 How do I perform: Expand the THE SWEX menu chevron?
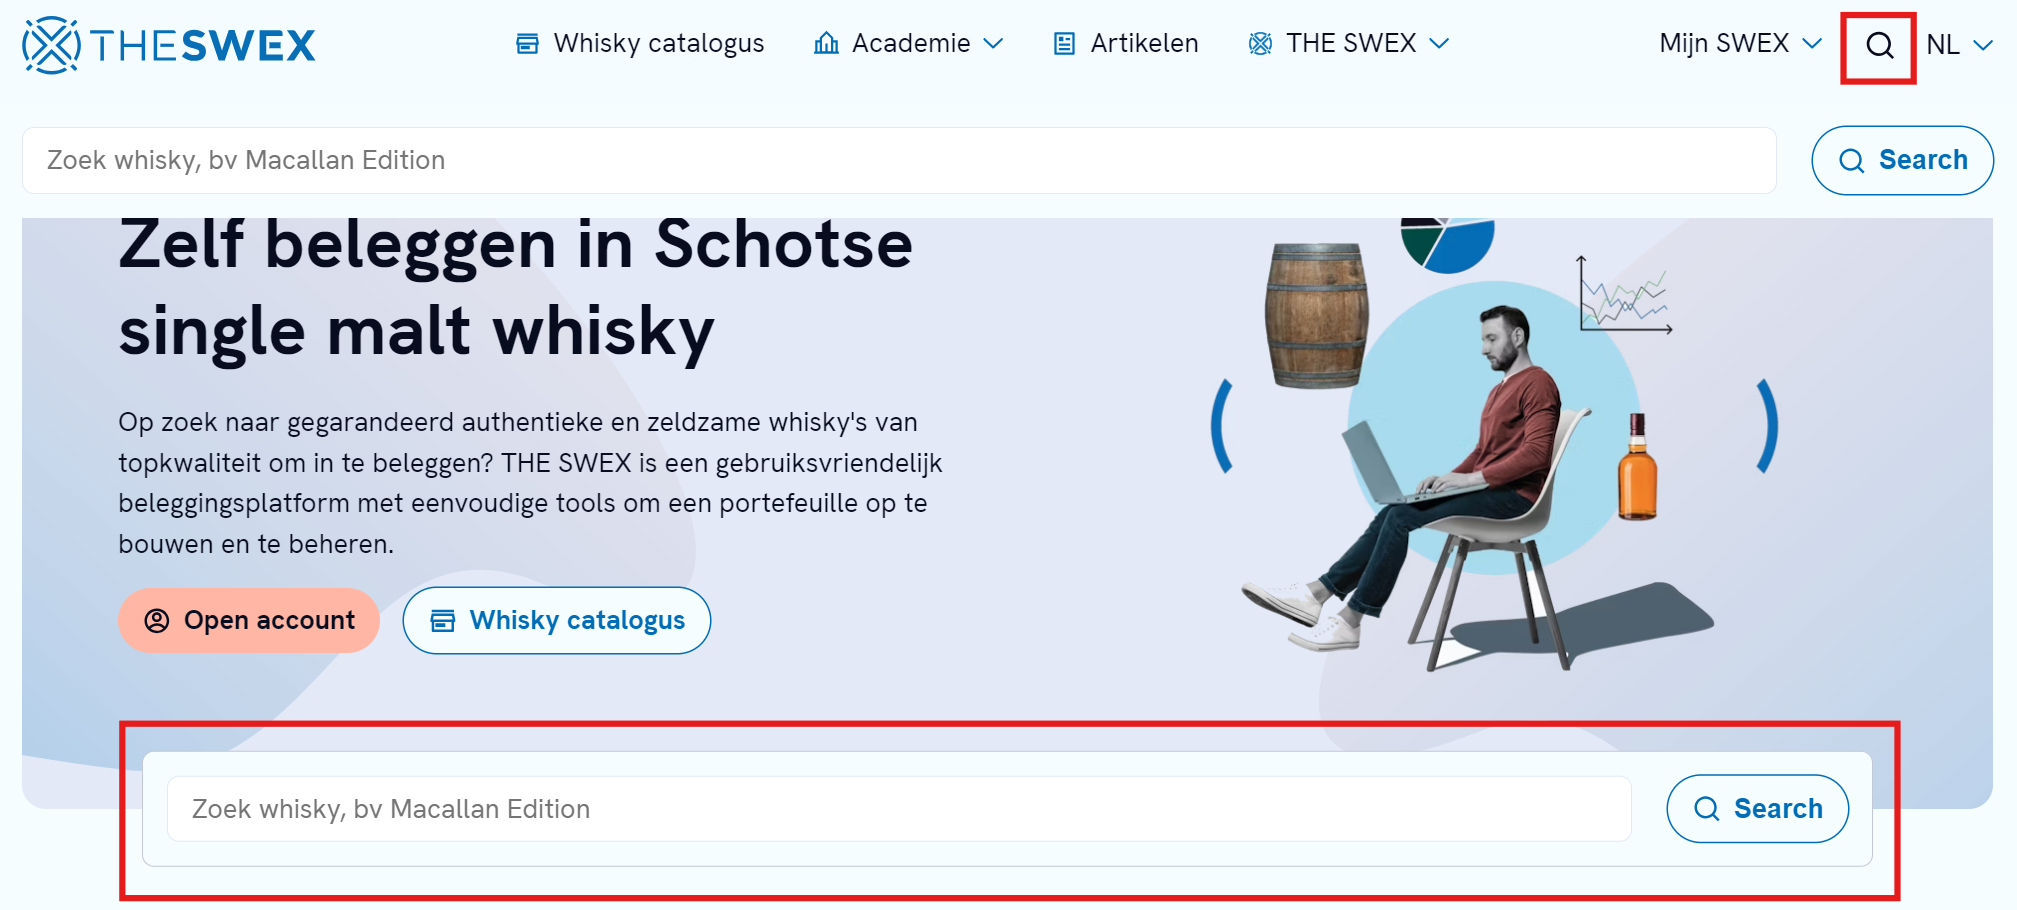[x=1439, y=44]
